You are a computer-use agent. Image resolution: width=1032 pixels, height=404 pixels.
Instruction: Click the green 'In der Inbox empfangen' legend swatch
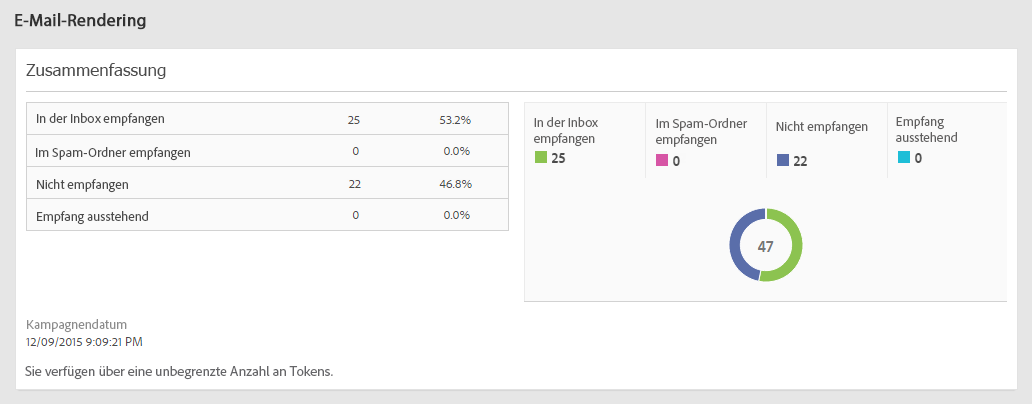click(541, 157)
